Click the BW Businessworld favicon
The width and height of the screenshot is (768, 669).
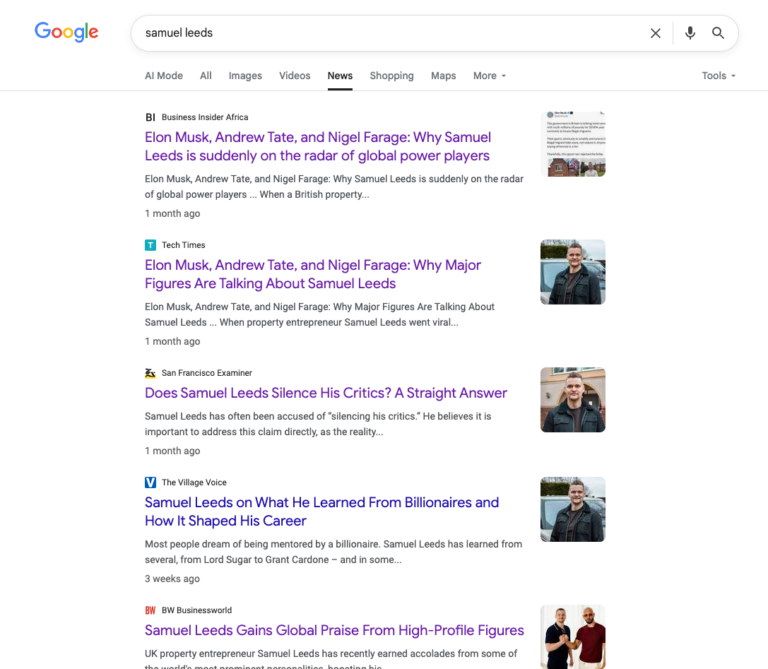pyautogui.click(x=150, y=610)
